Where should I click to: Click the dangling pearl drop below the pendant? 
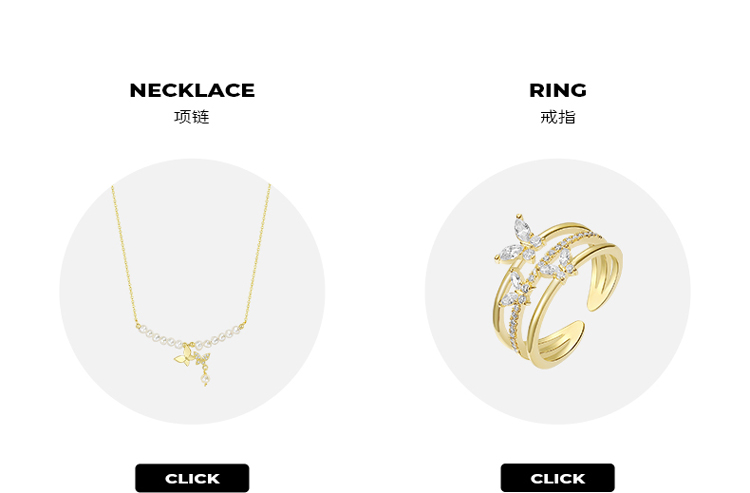(206, 380)
